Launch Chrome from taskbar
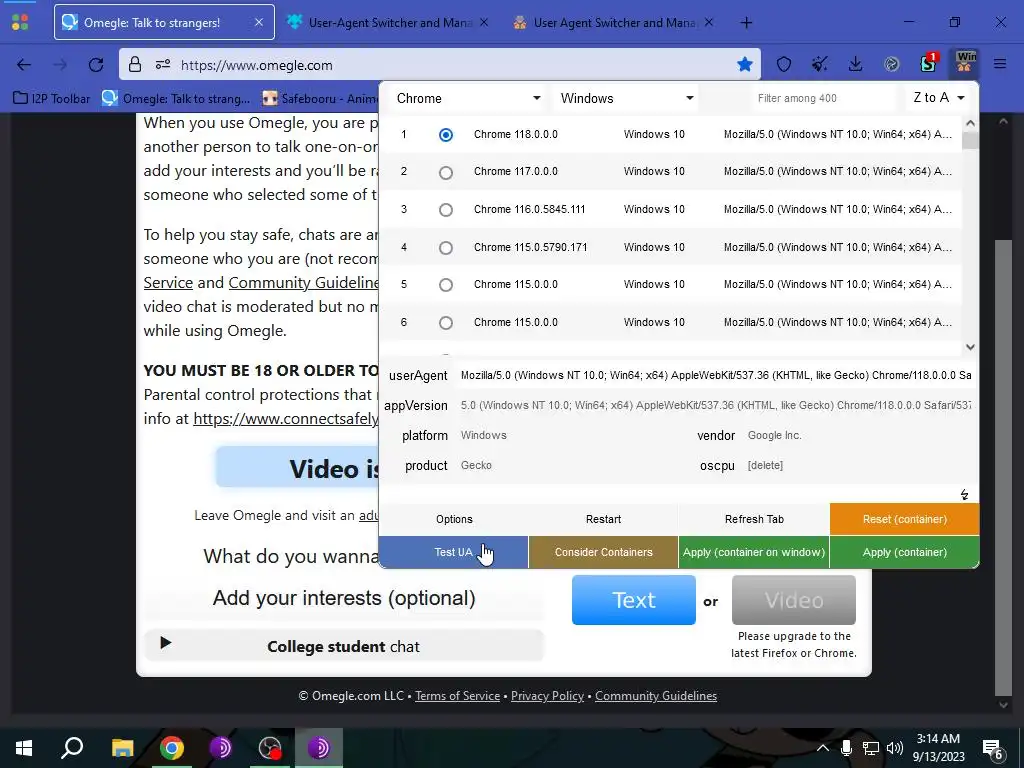Screen dimensions: 1024x768 coord(172,748)
